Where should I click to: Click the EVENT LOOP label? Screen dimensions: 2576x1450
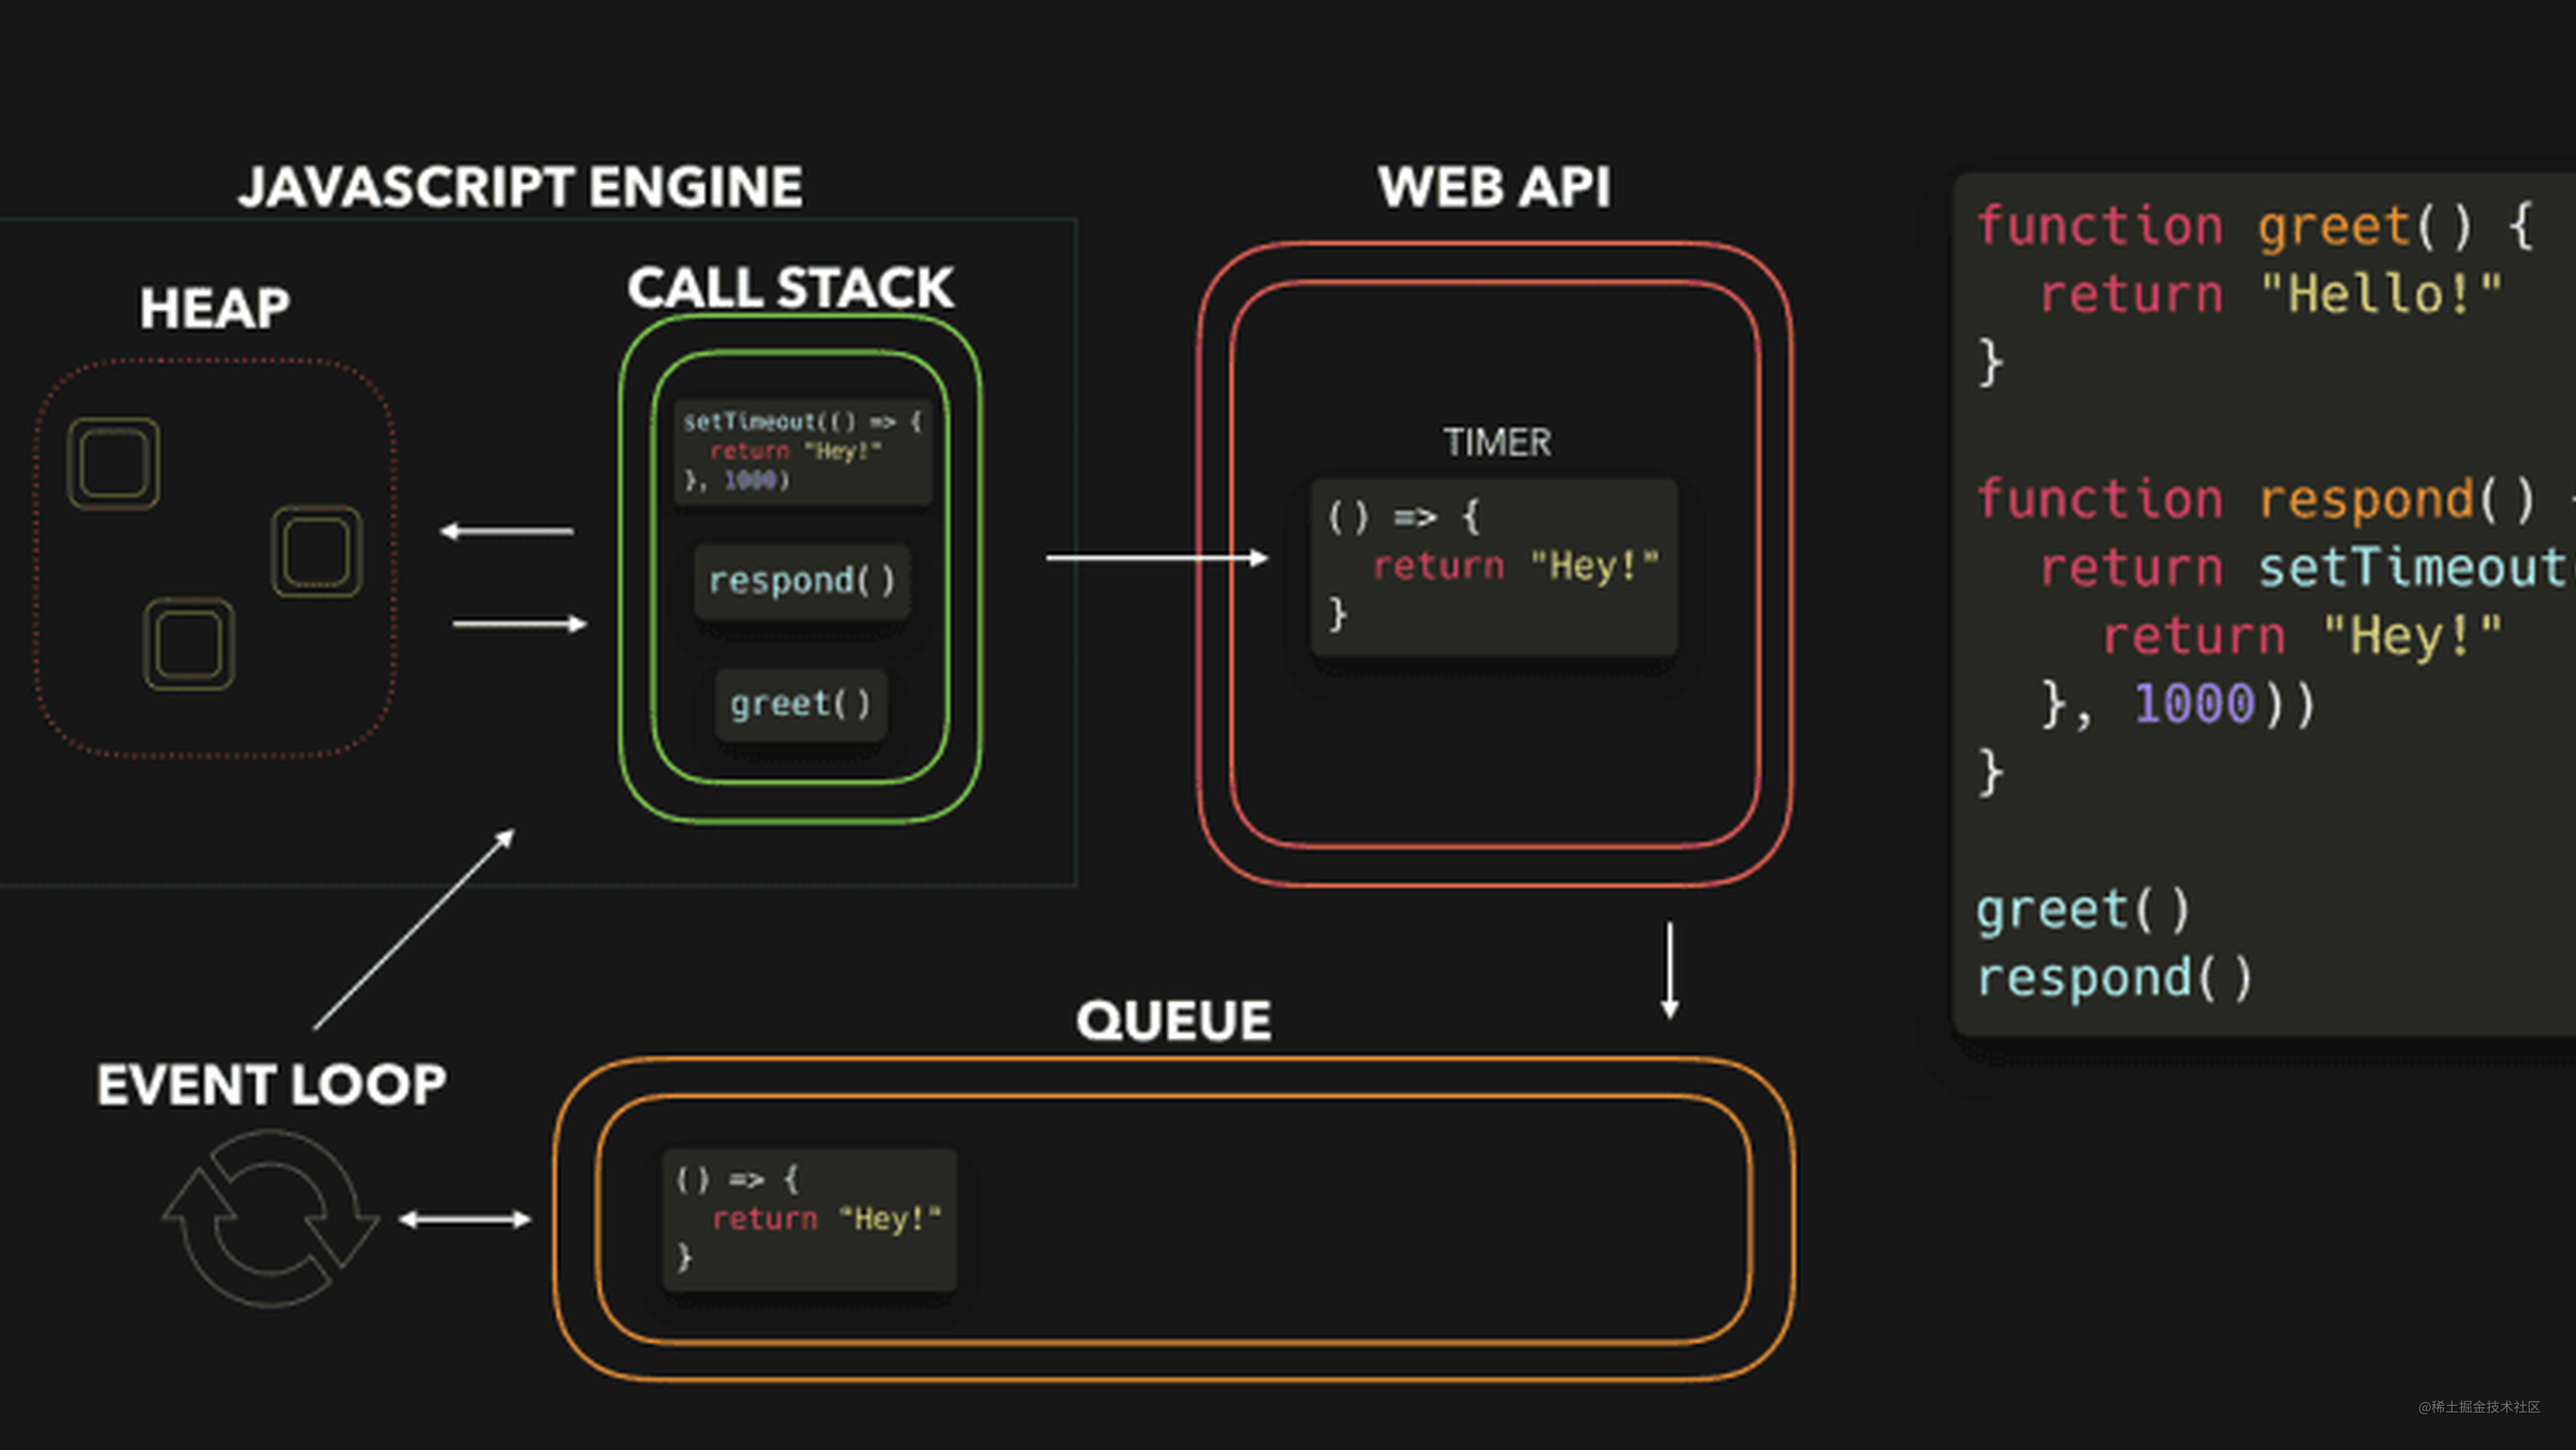(271, 1085)
